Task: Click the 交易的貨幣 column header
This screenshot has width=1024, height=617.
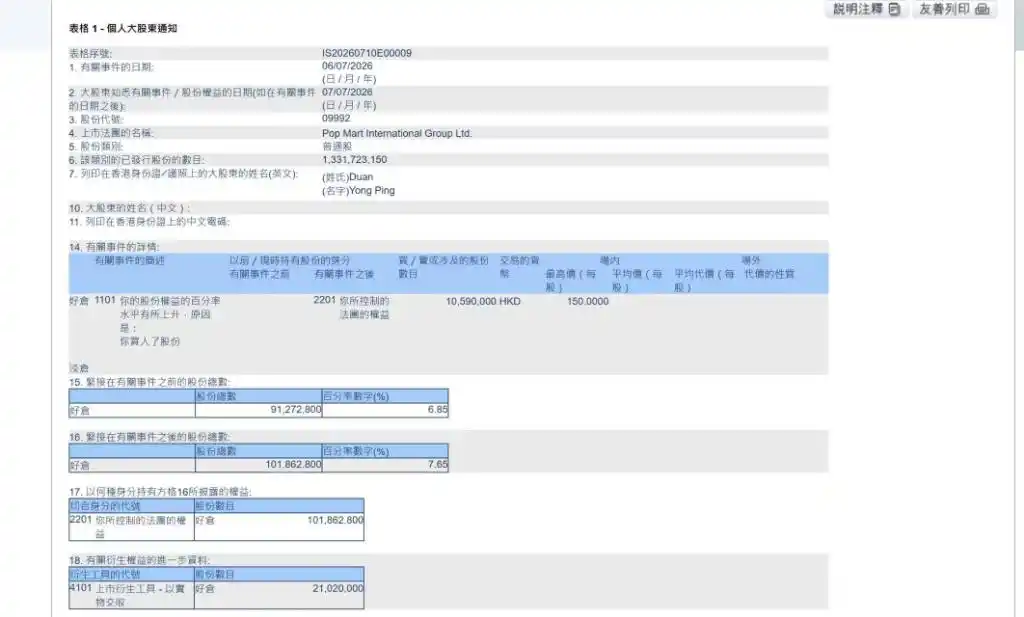Action: click(519, 267)
